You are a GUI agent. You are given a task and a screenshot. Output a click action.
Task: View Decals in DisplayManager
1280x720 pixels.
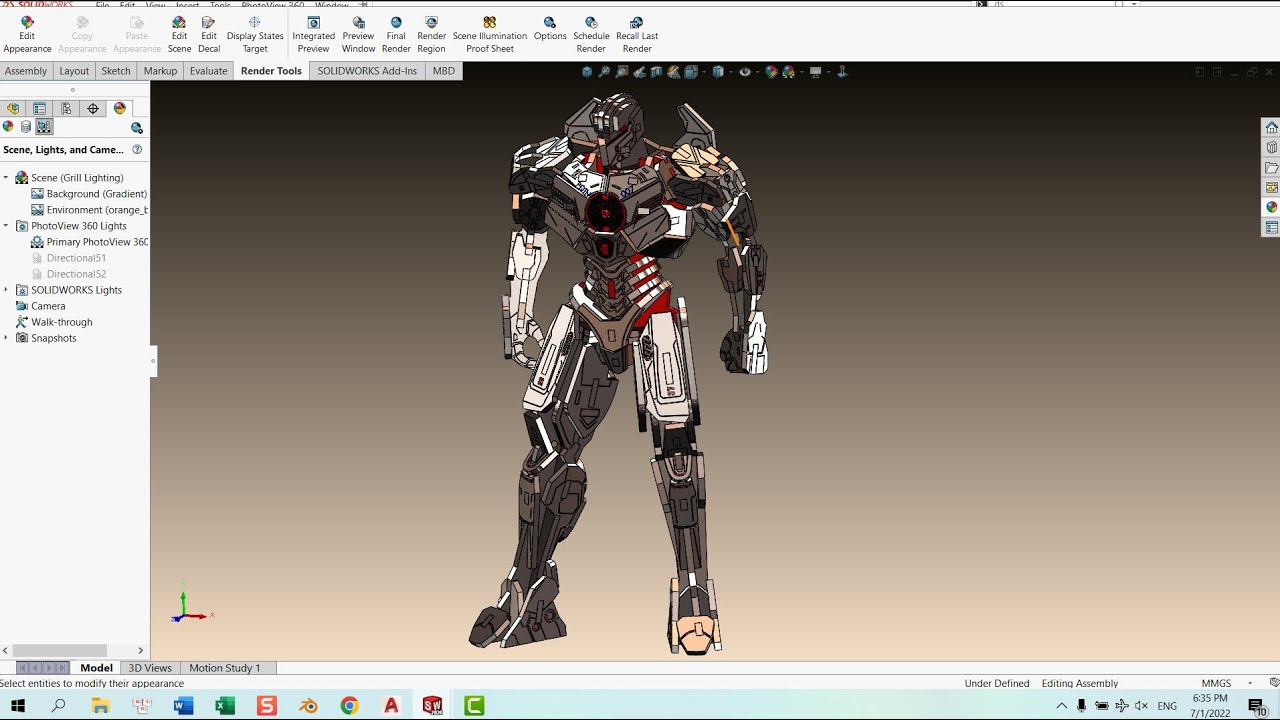[26, 127]
